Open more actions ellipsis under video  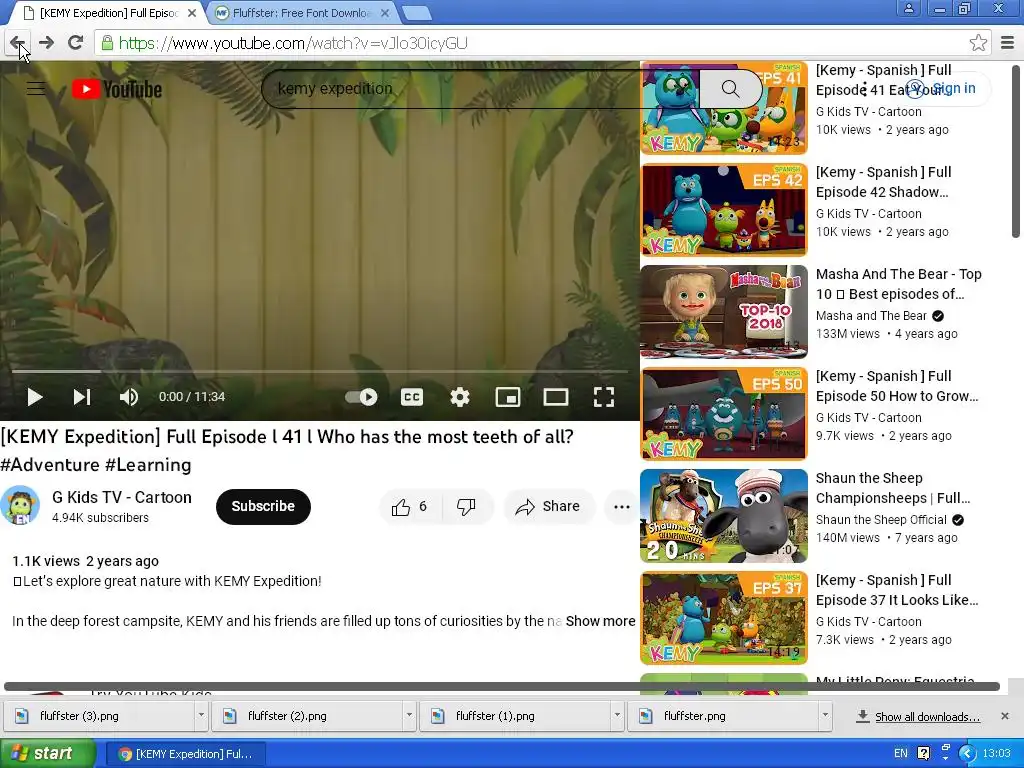coord(622,507)
